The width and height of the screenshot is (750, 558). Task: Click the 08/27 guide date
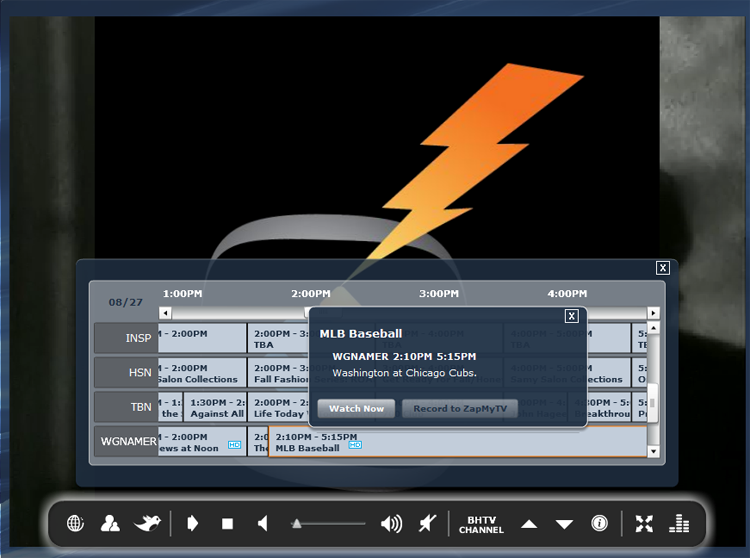125,302
